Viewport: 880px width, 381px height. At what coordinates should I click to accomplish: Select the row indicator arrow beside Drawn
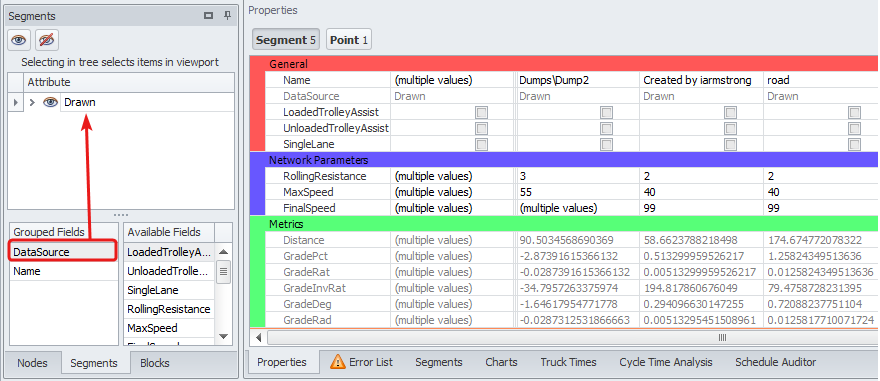tap(16, 102)
